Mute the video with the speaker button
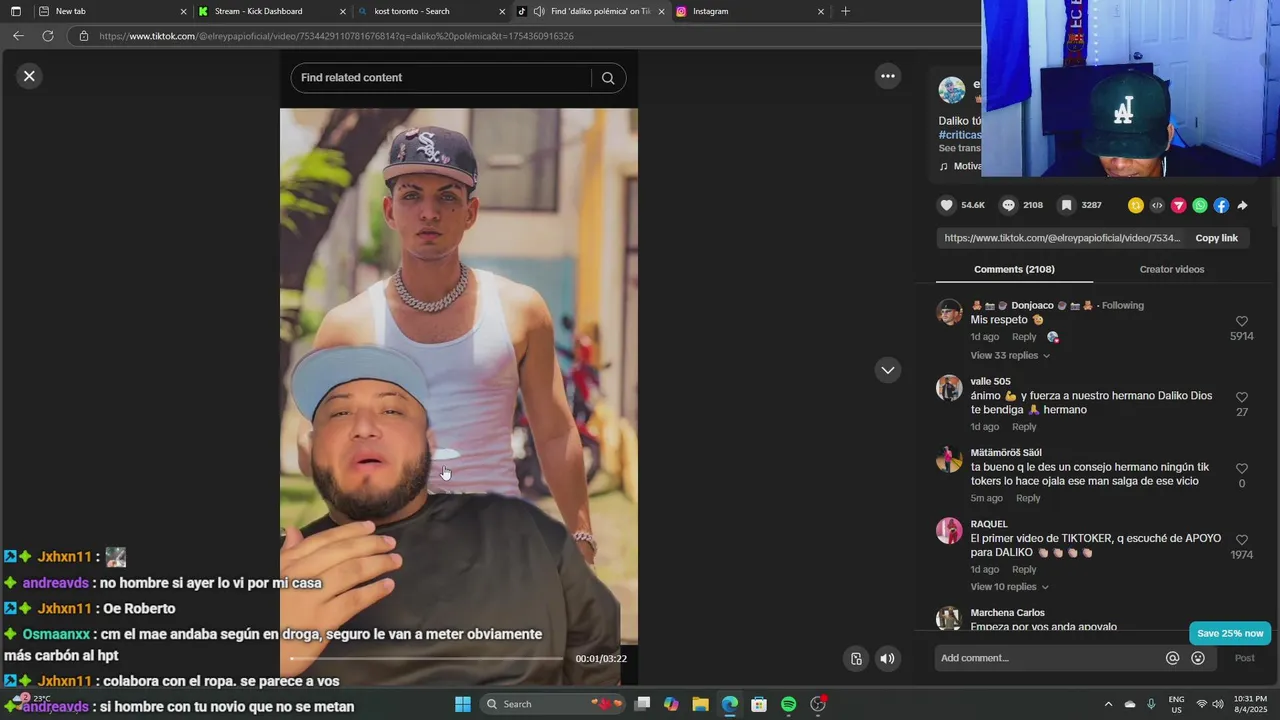The height and width of the screenshot is (720, 1280). pos(887,658)
